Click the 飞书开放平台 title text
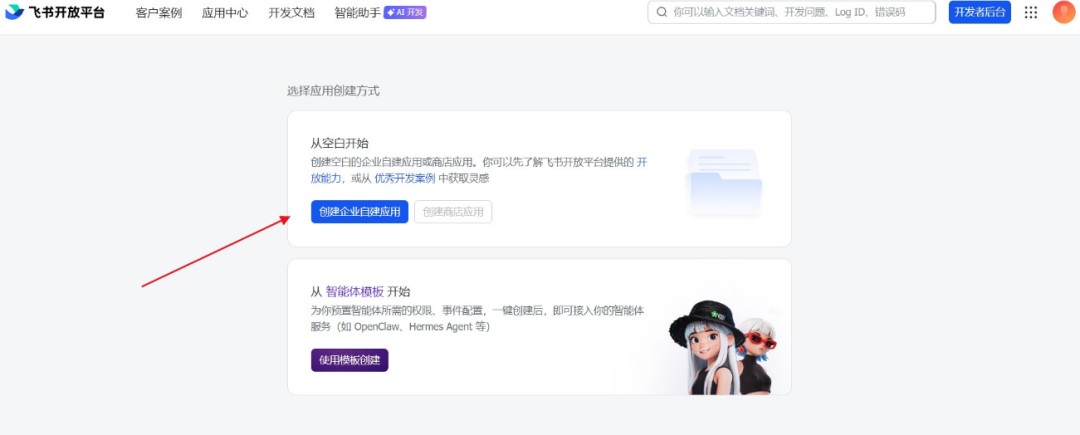The image size is (1080, 435). coord(67,12)
